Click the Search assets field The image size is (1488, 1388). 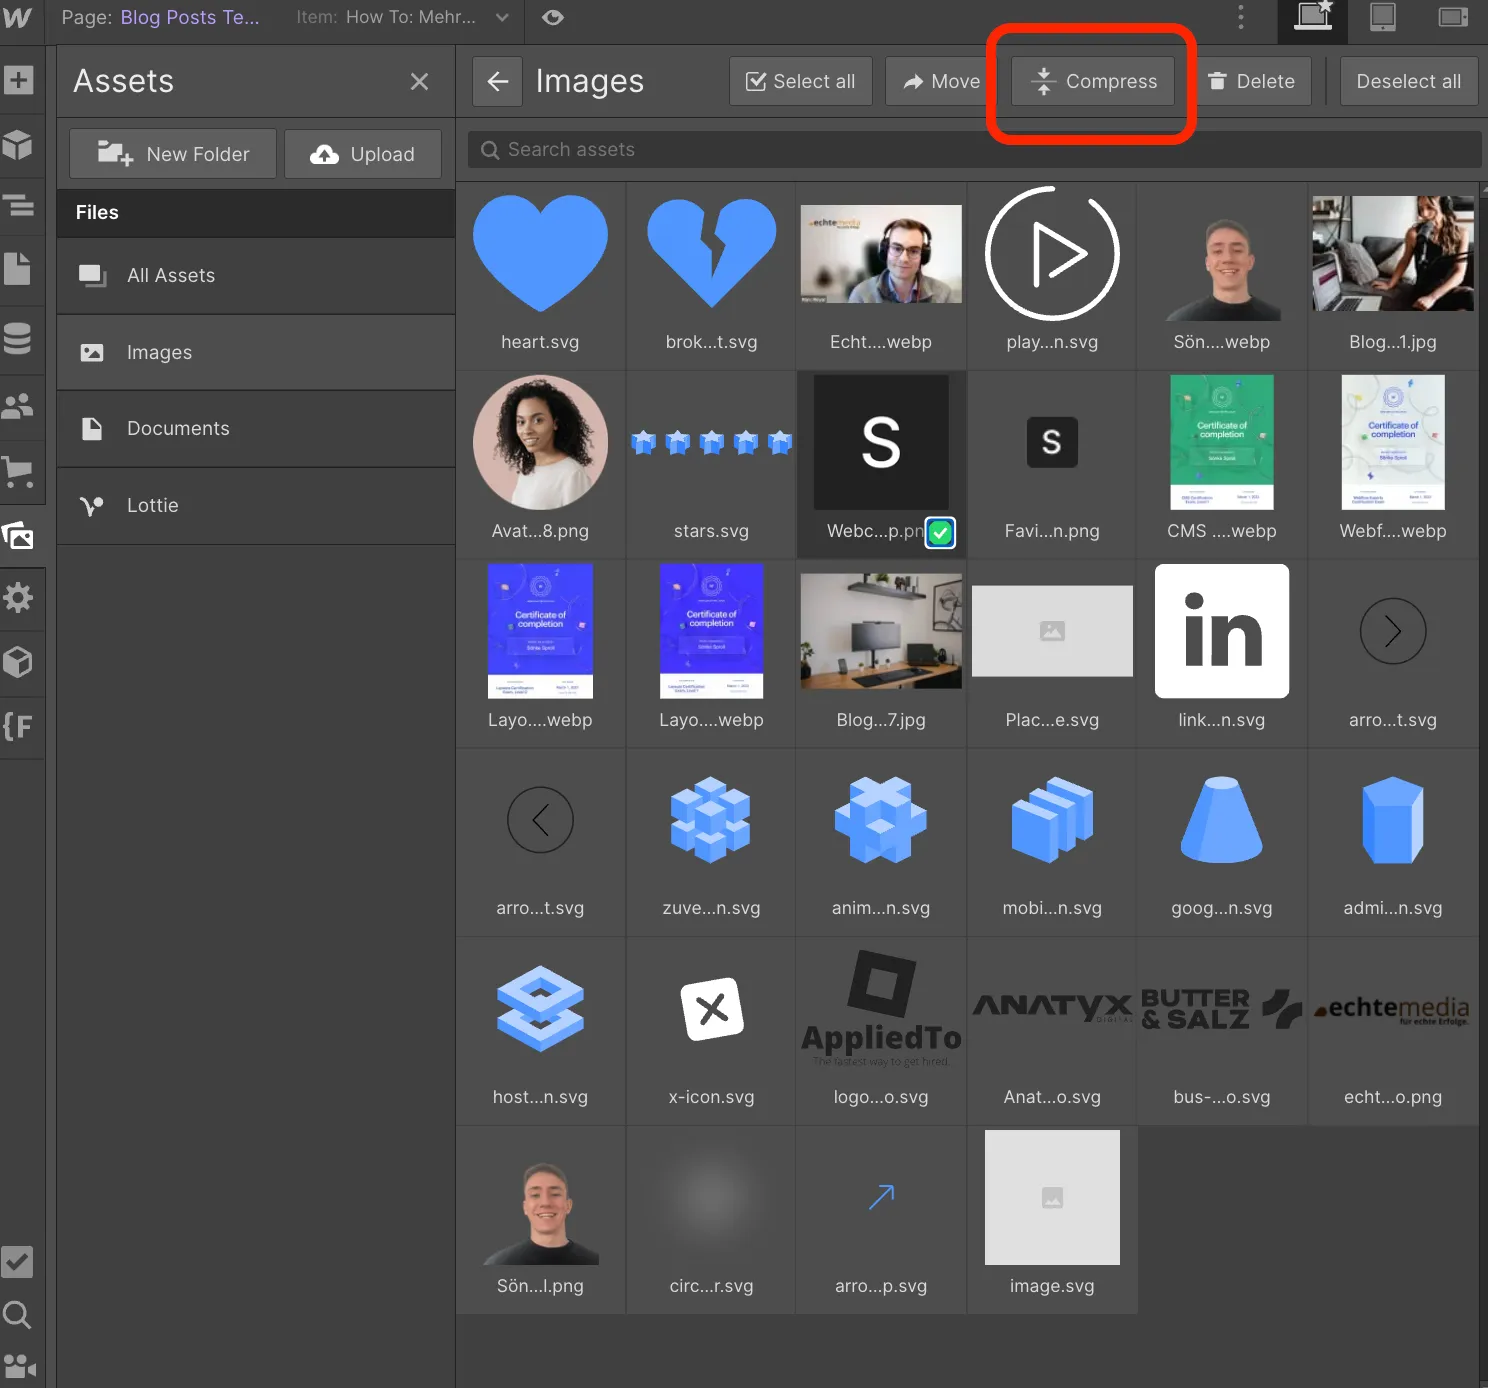coord(975,149)
